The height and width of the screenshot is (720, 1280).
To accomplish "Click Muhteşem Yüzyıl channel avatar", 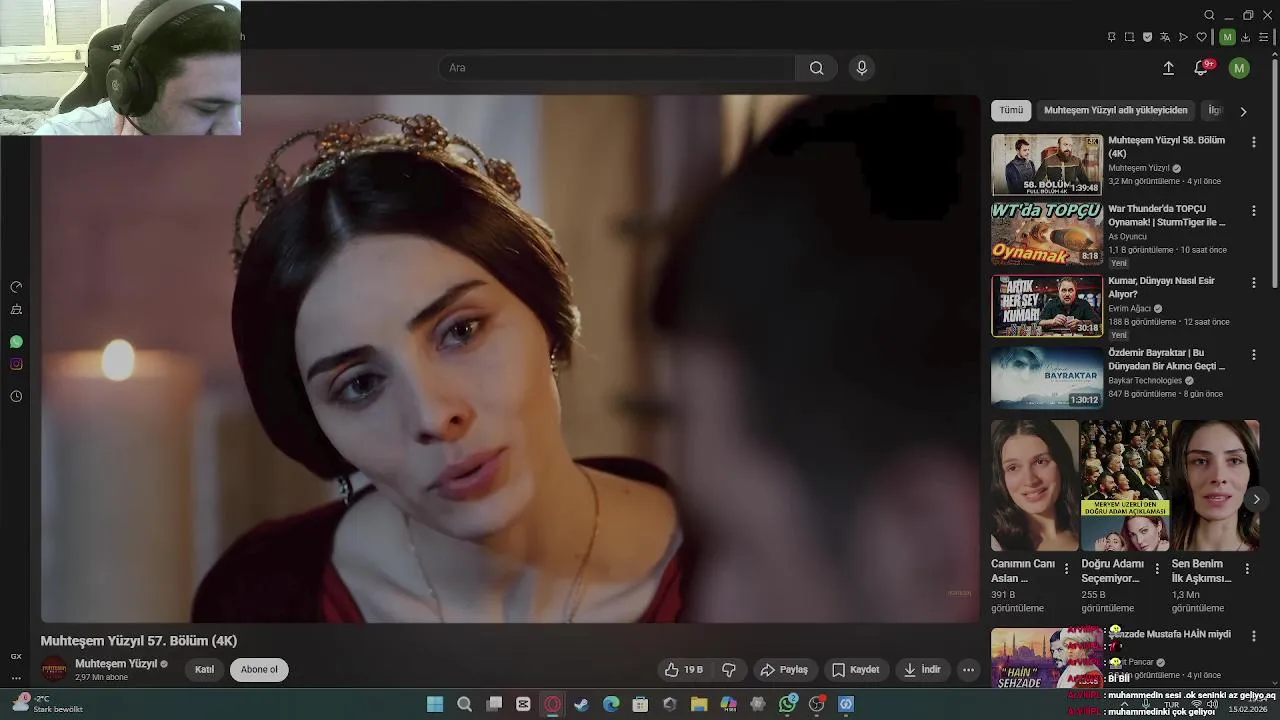I will click(x=54, y=670).
